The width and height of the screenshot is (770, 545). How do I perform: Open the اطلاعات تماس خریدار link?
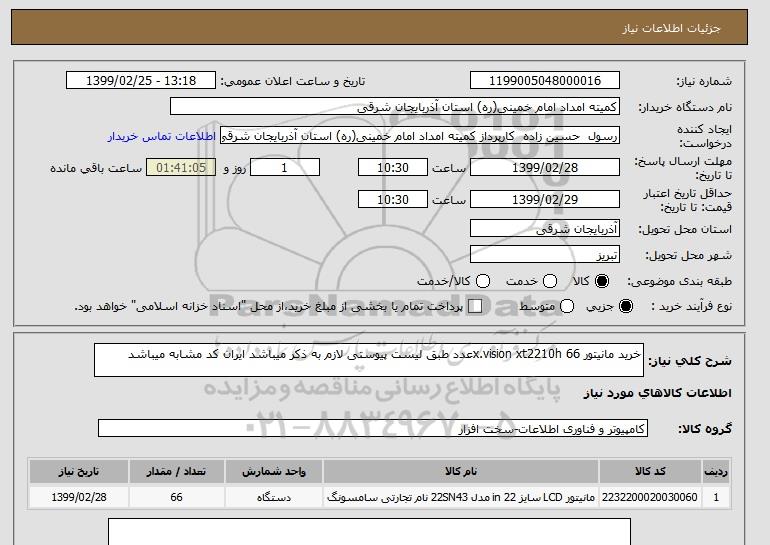162,136
